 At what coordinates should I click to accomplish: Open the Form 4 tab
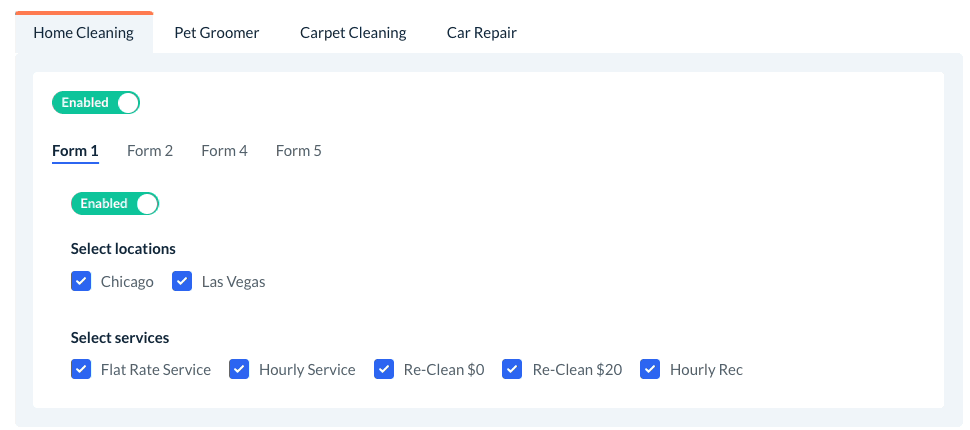pyautogui.click(x=224, y=151)
